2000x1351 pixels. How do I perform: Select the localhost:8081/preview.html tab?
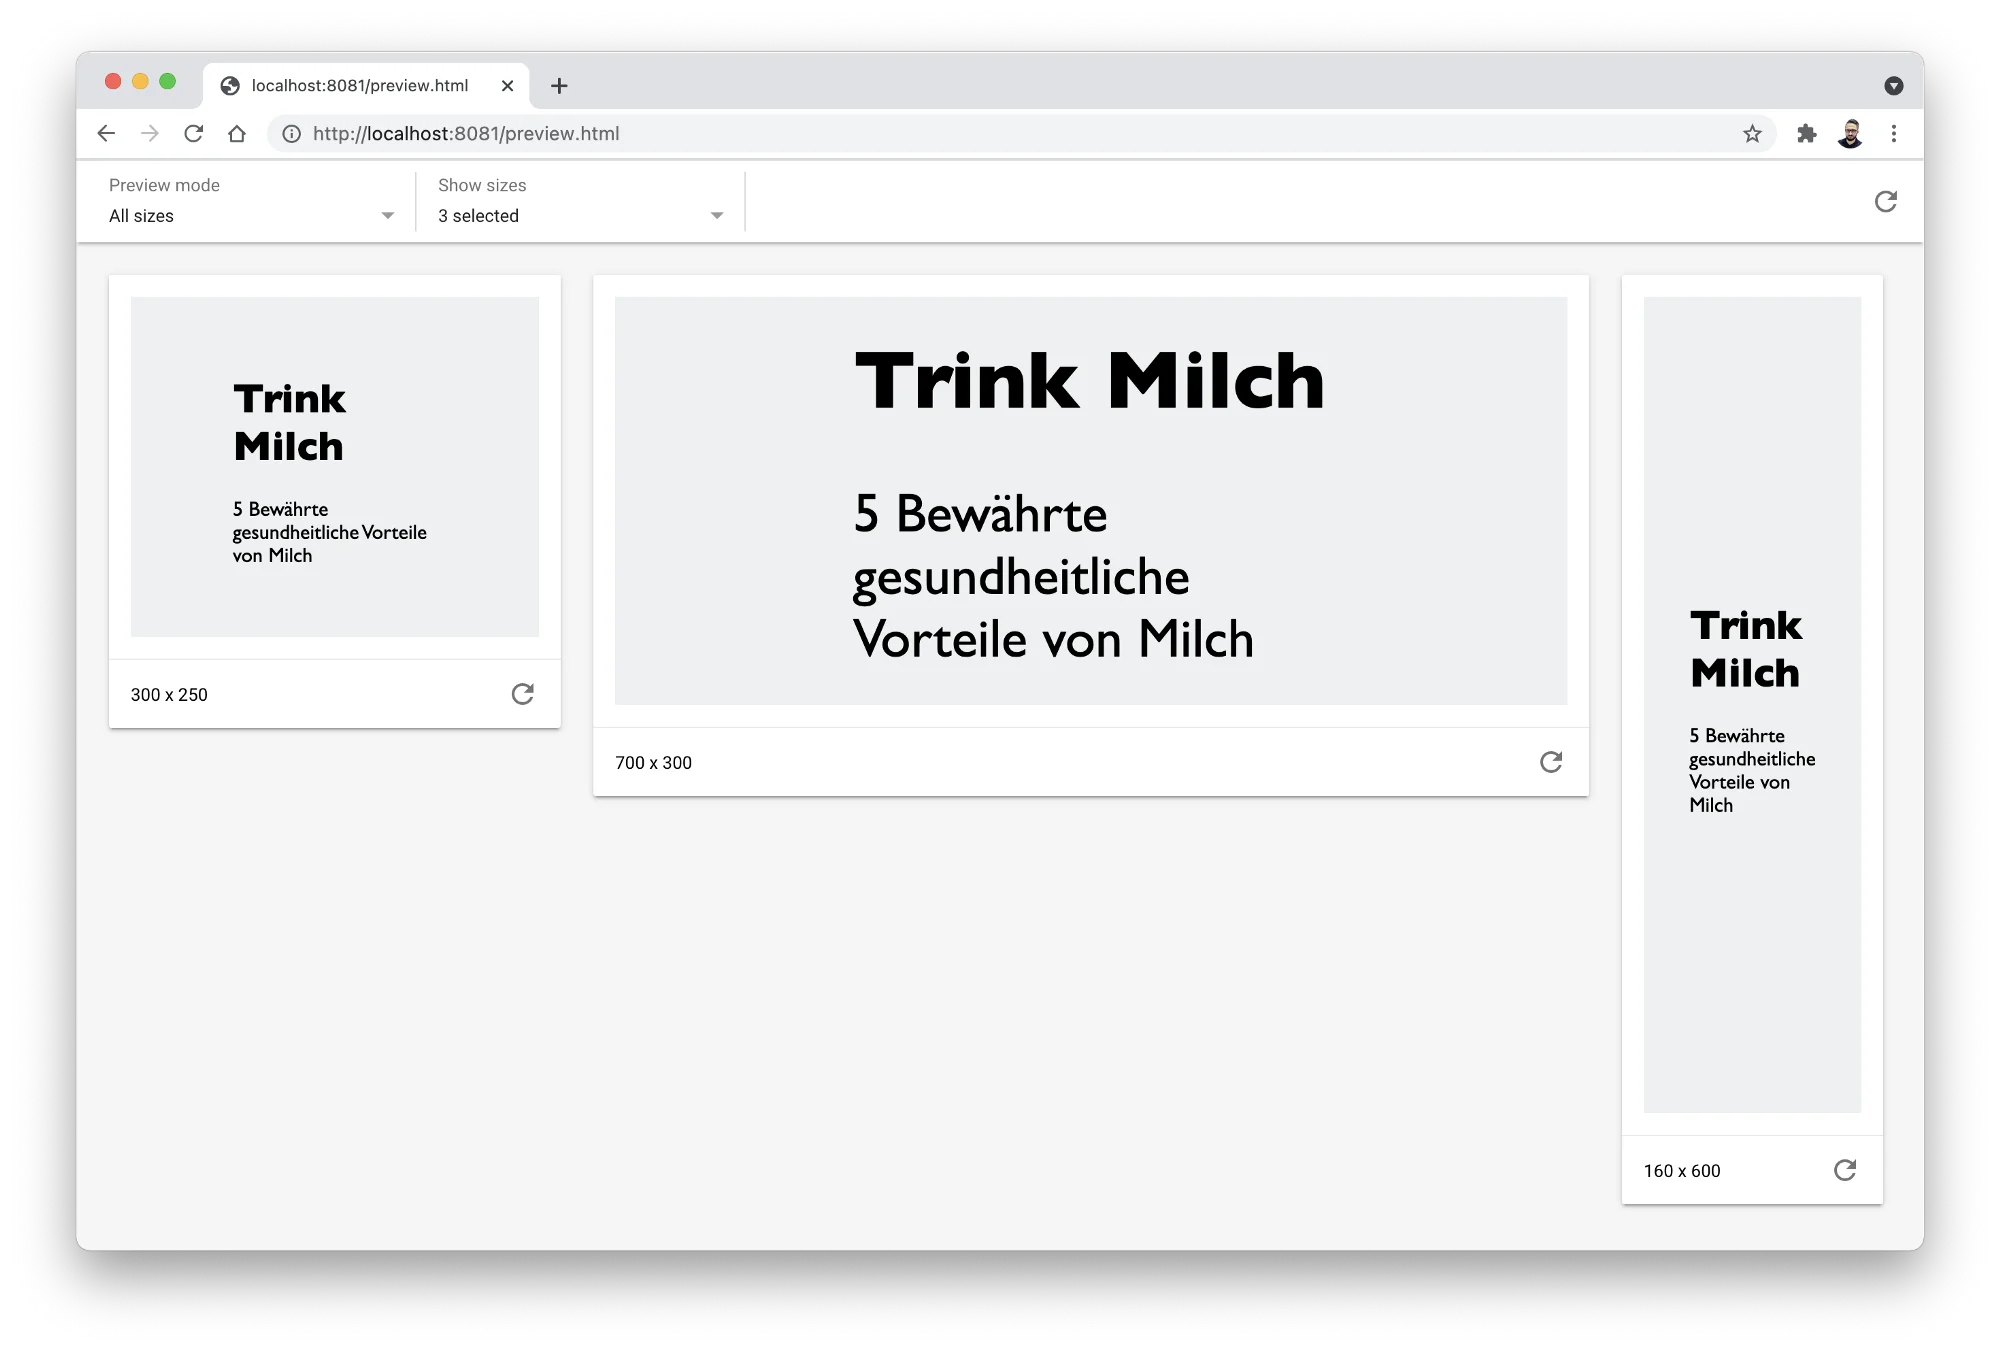click(359, 86)
